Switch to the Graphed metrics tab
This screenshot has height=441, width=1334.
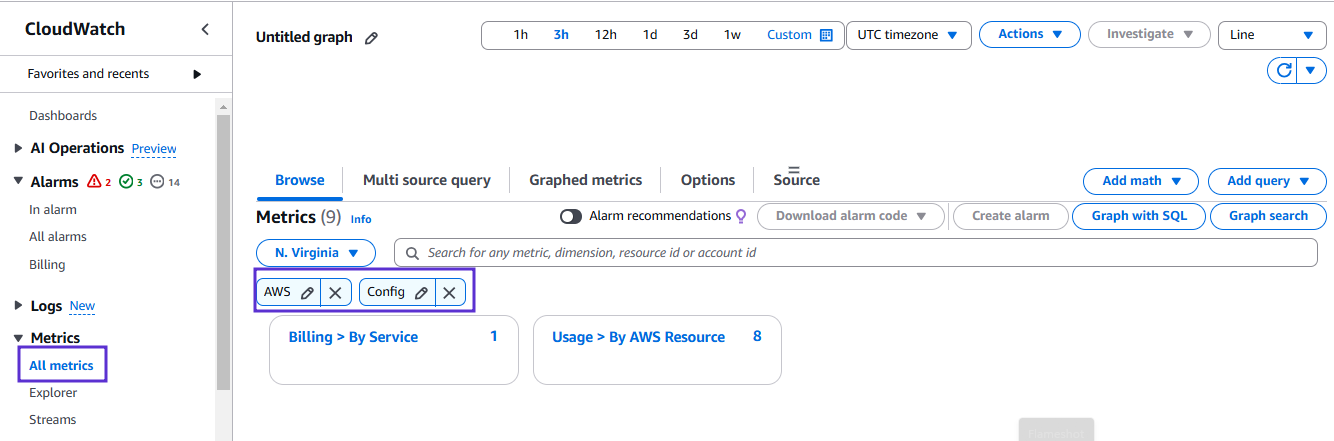pyautogui.click(x=585, y=180)
